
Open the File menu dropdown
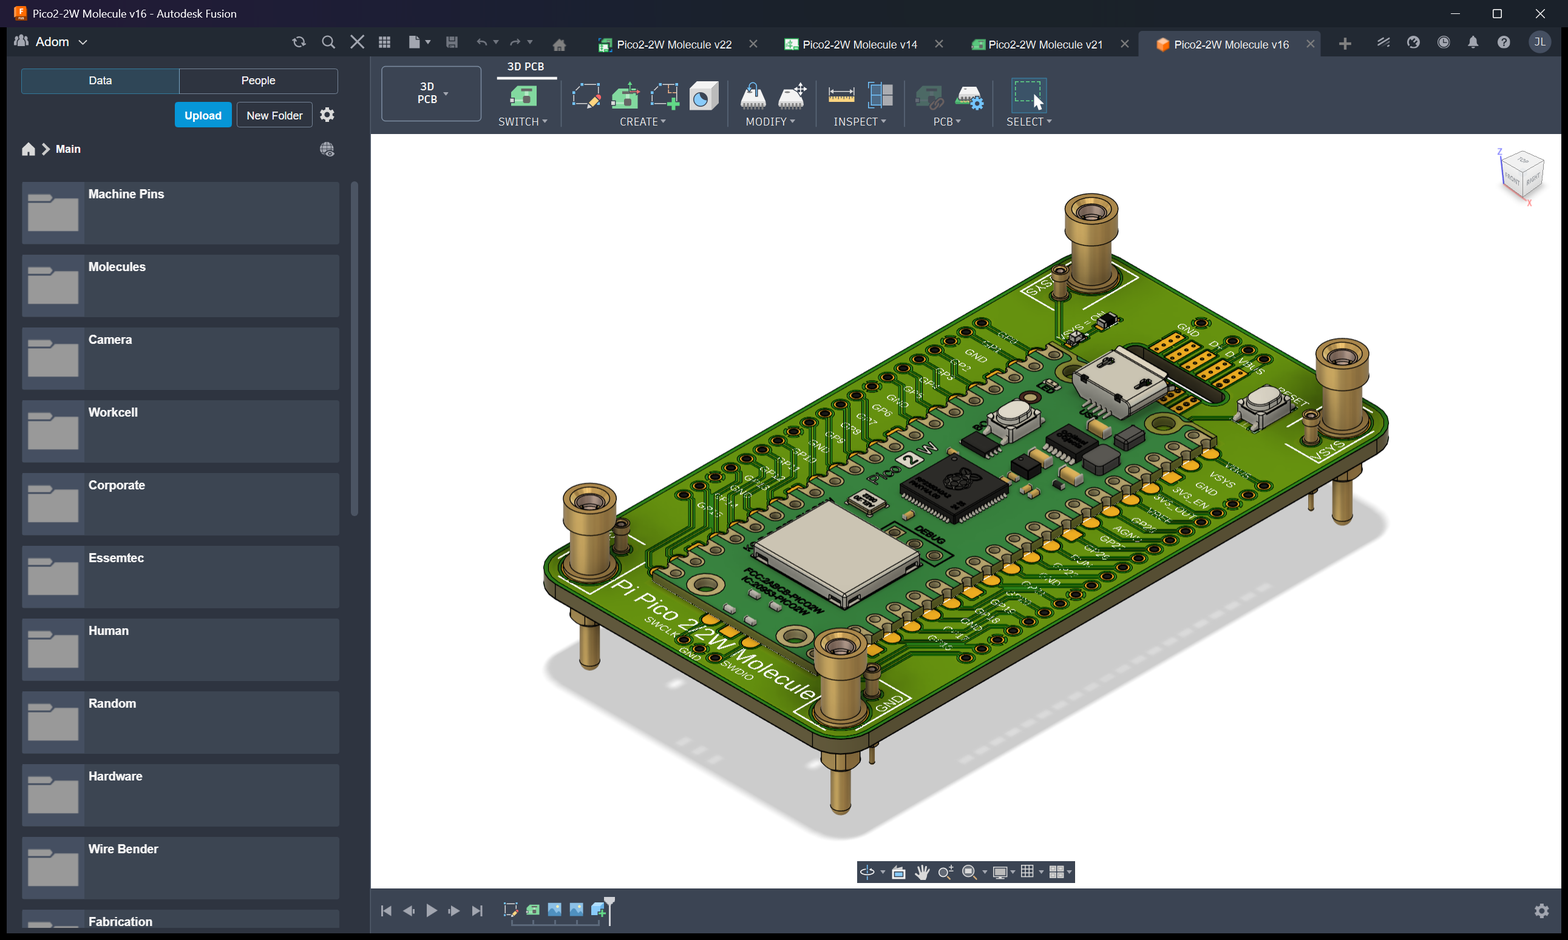coord(419,42)
